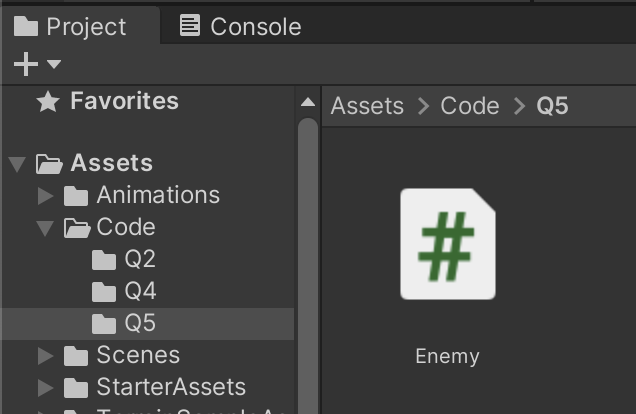
Task: Select the Q5 folder in tree
Action: click(x=140, y=324)
